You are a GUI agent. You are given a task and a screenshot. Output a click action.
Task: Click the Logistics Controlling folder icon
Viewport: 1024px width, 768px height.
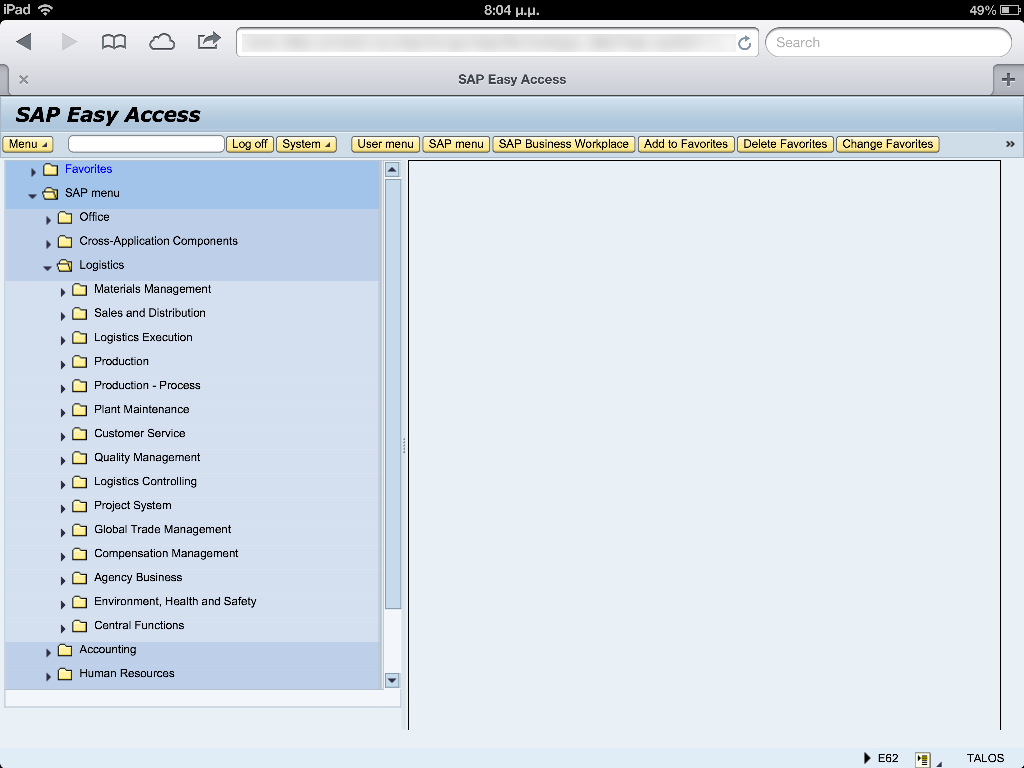coord(80,482)
